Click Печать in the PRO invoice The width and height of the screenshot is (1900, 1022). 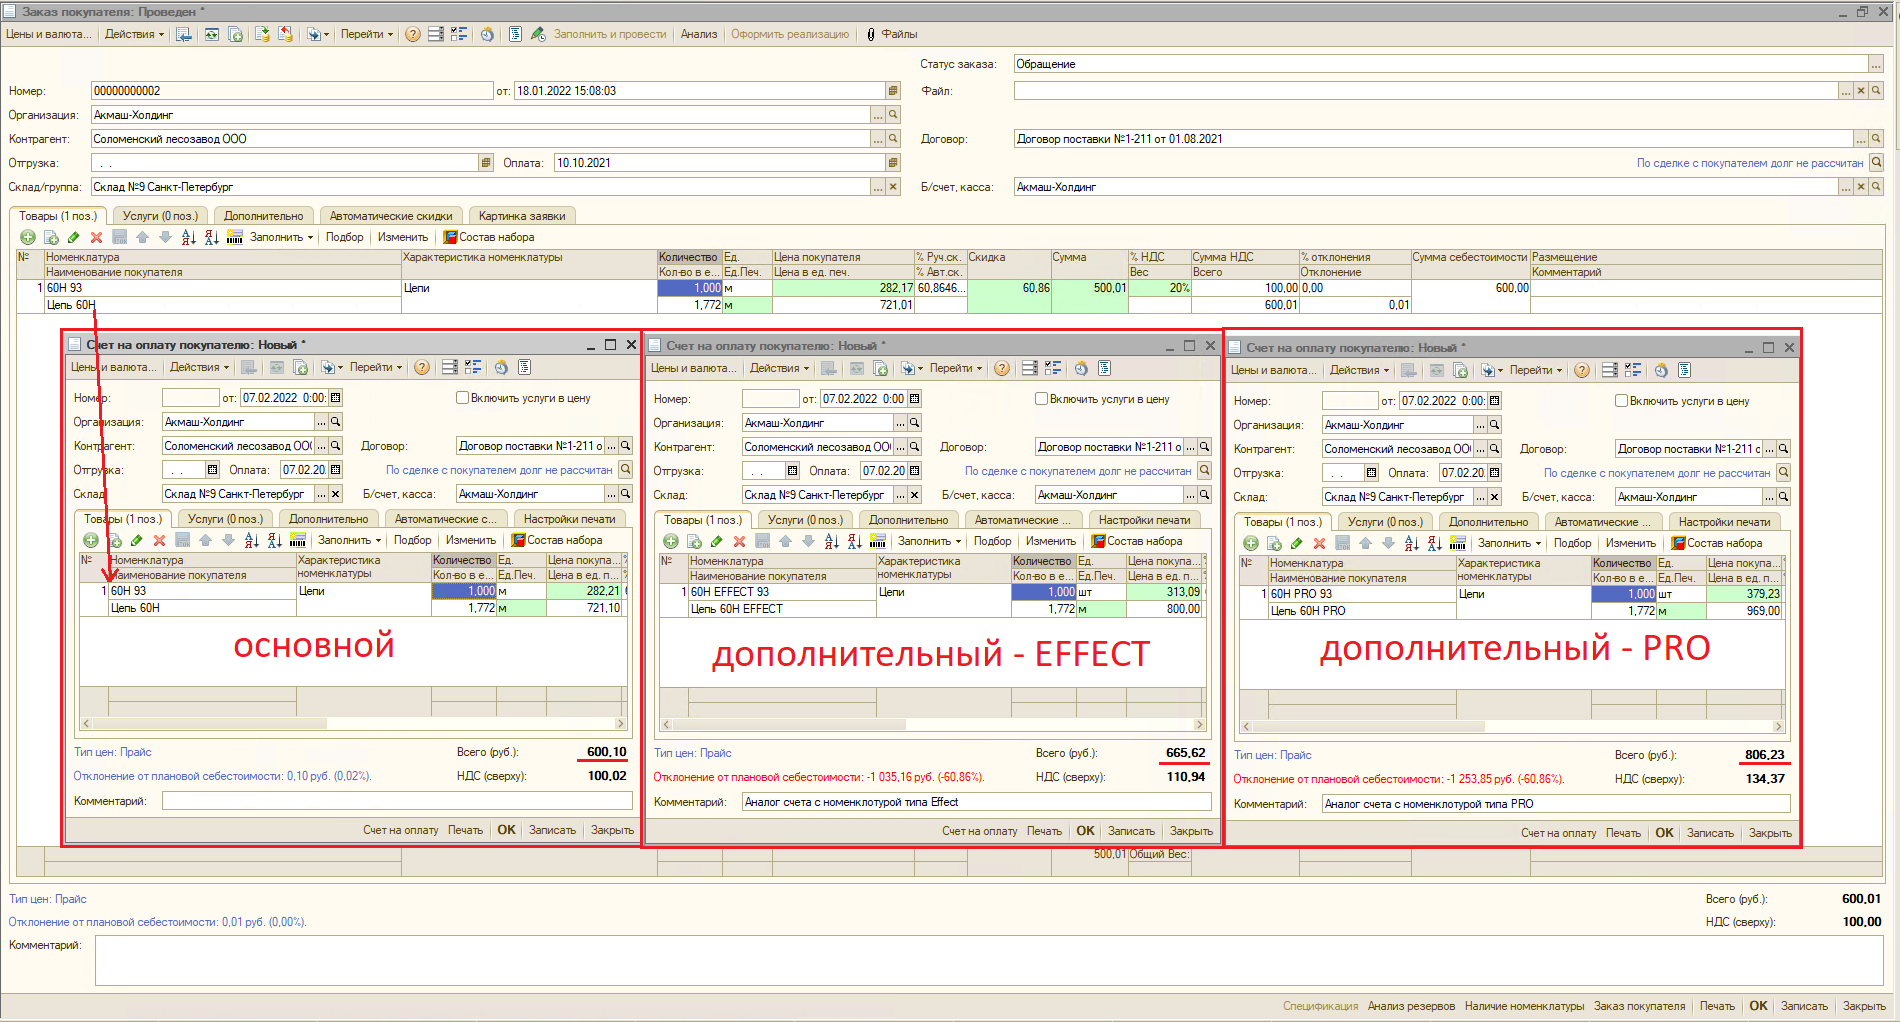tap(1623, 833)
